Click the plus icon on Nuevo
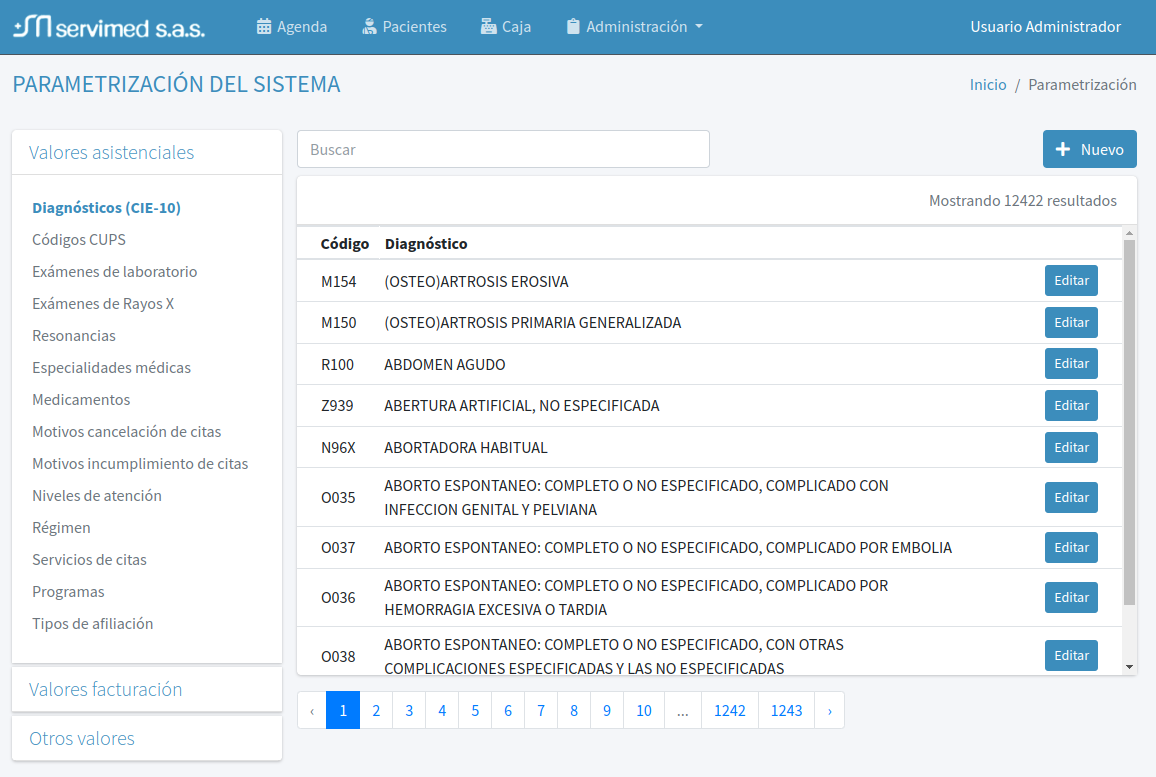1156x777 pixels. [1063, 149]
